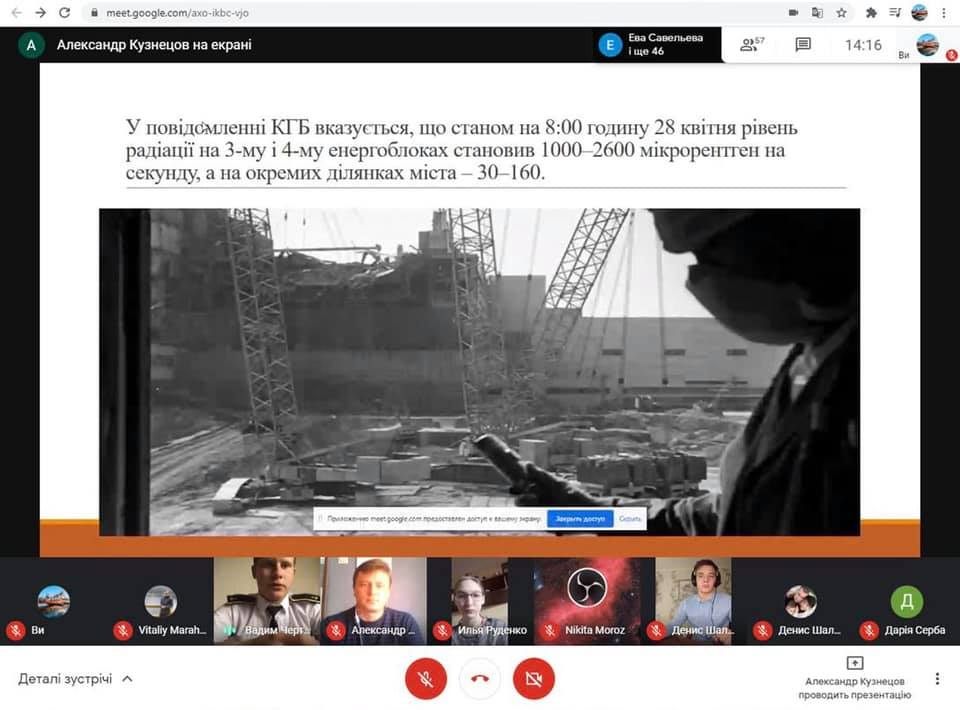Click the address bar with meet.google.com URL

[x=400, y=13]
